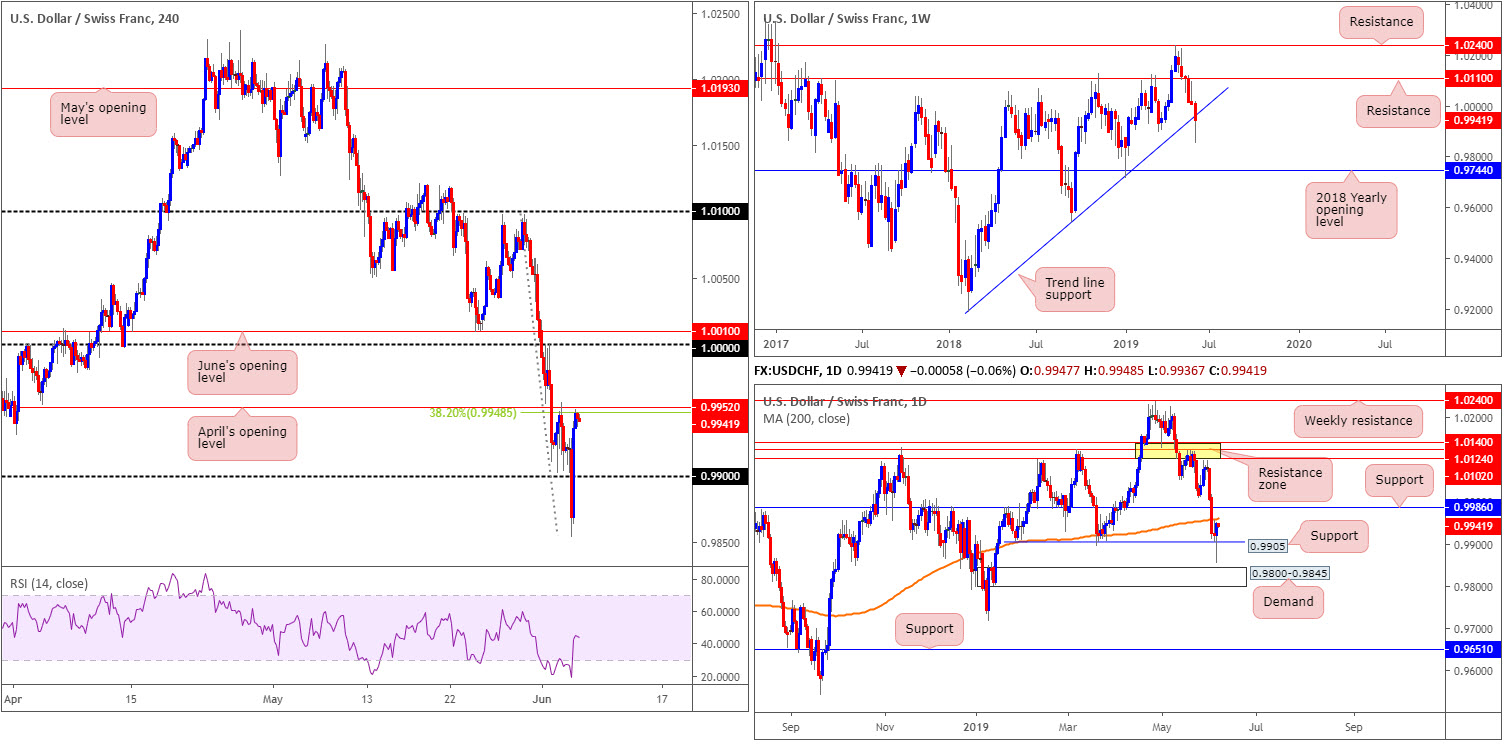Click the "Apr" date on 240 chart

(12, 699)
